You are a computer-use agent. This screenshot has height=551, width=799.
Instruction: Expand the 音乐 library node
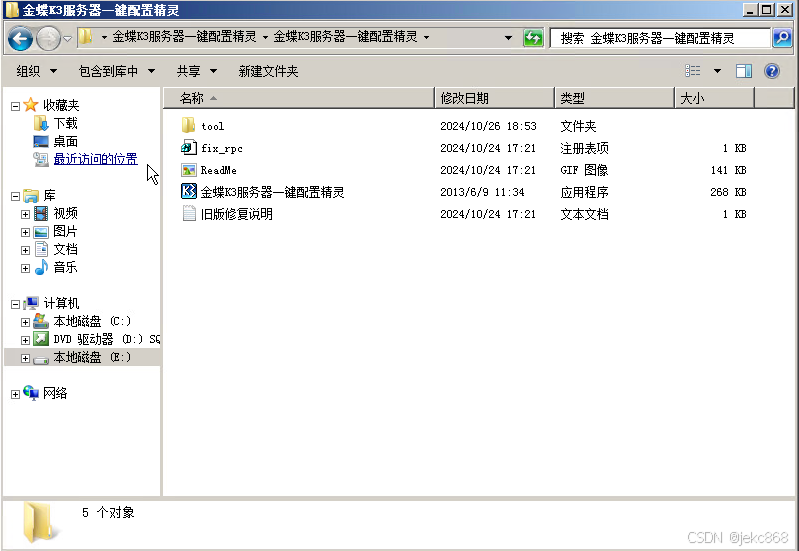[25, 268]
